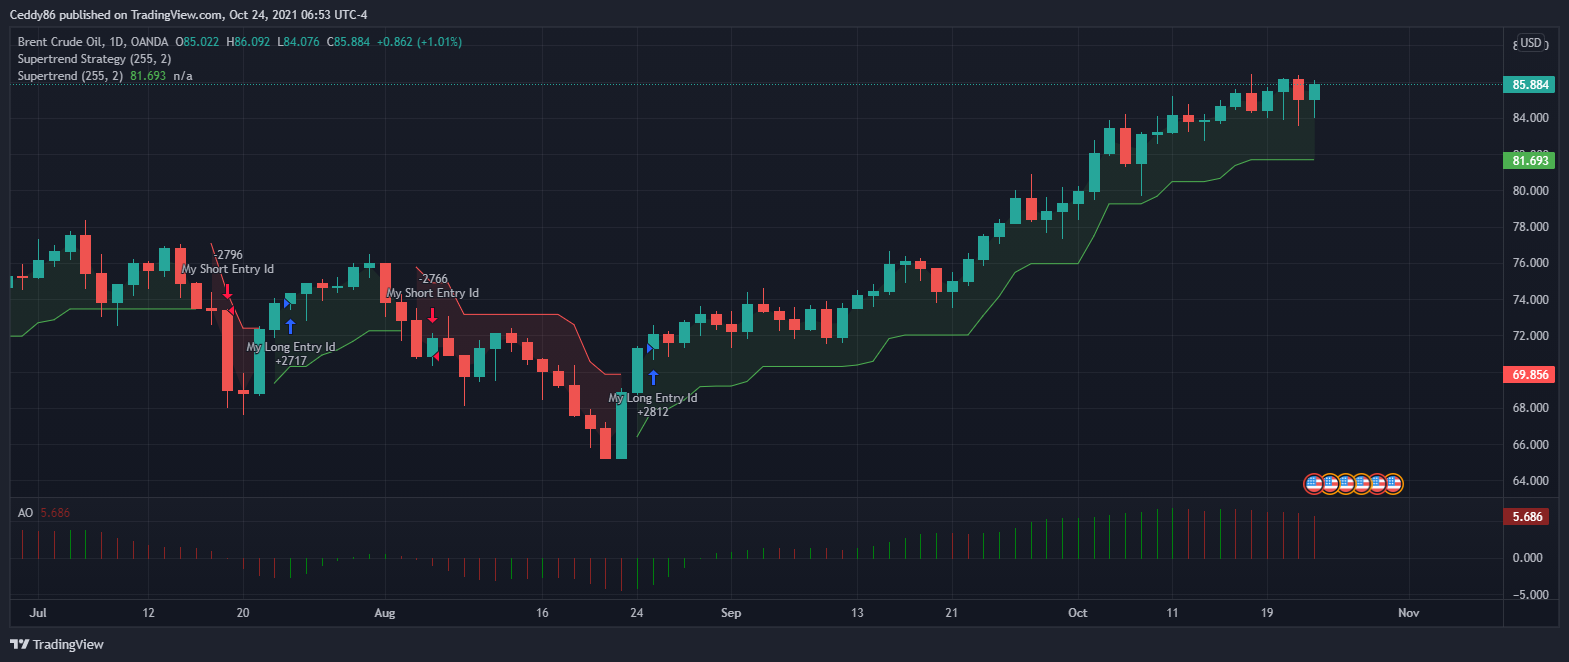Click the red 69.856 price label

tap(1530, 375)
